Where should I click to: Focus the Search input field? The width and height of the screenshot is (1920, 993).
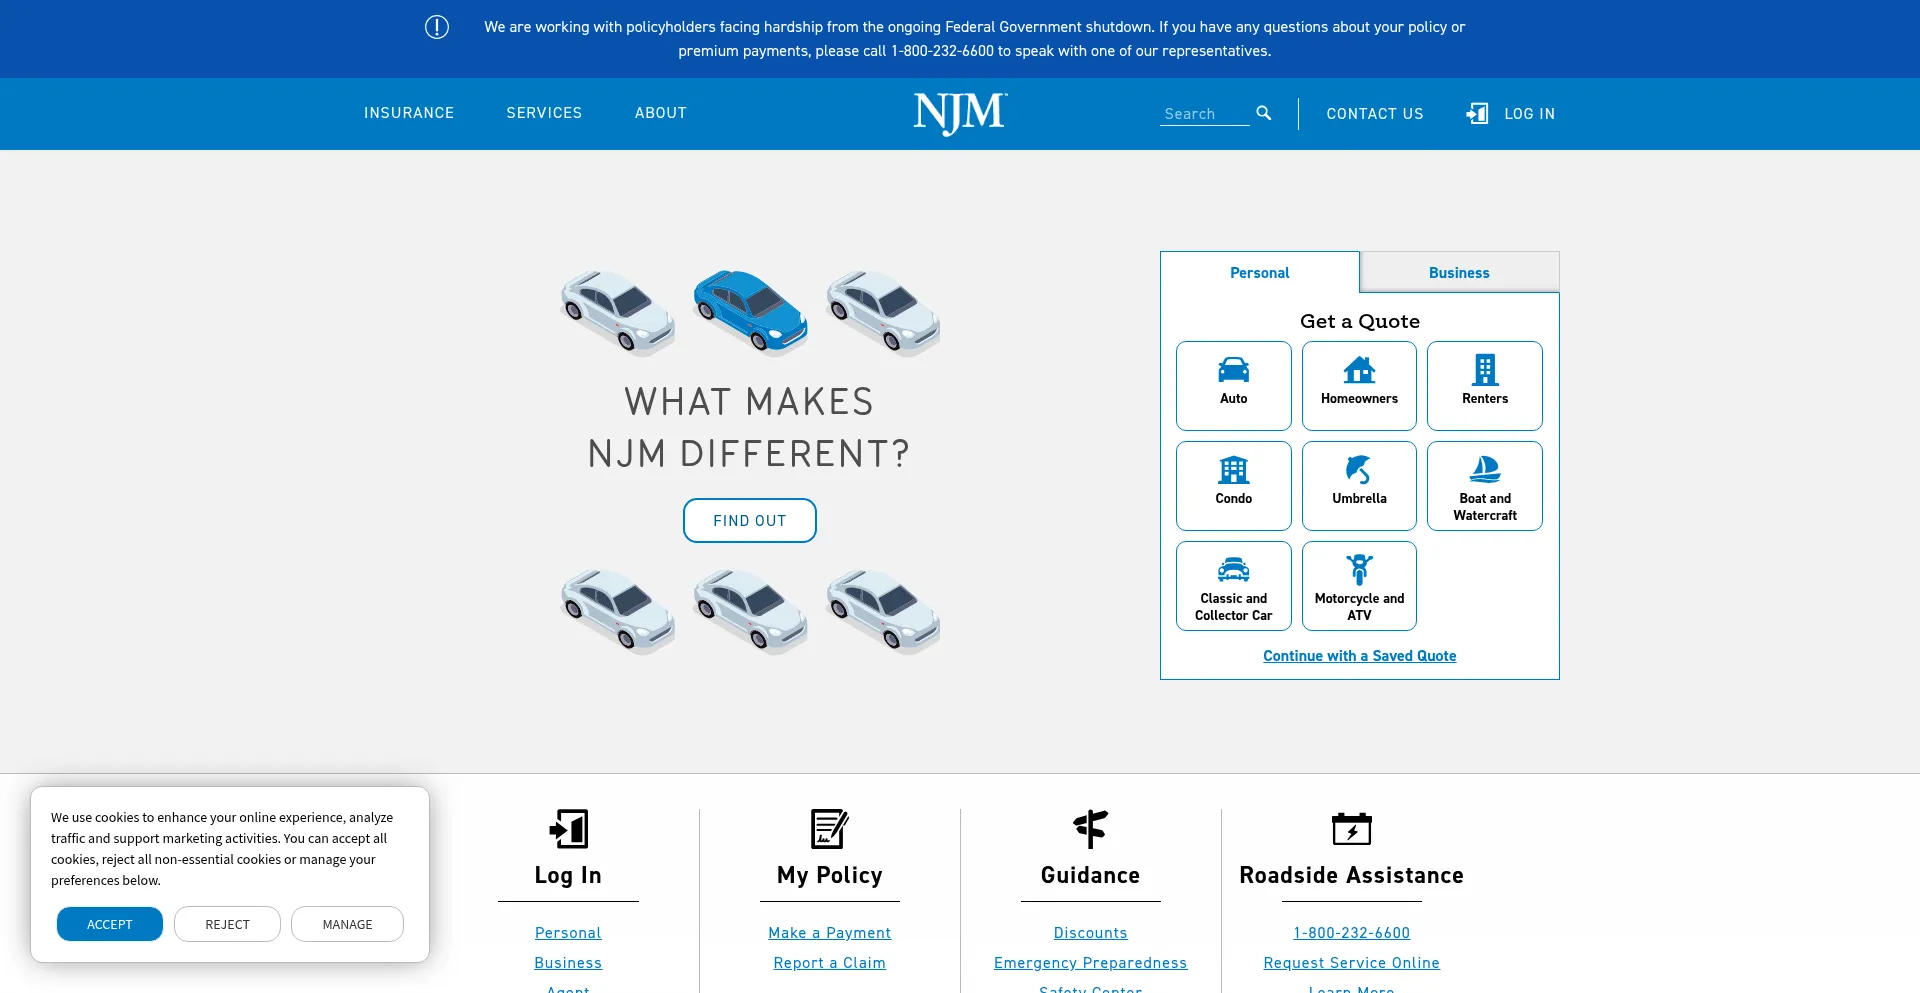[1204, 114]
